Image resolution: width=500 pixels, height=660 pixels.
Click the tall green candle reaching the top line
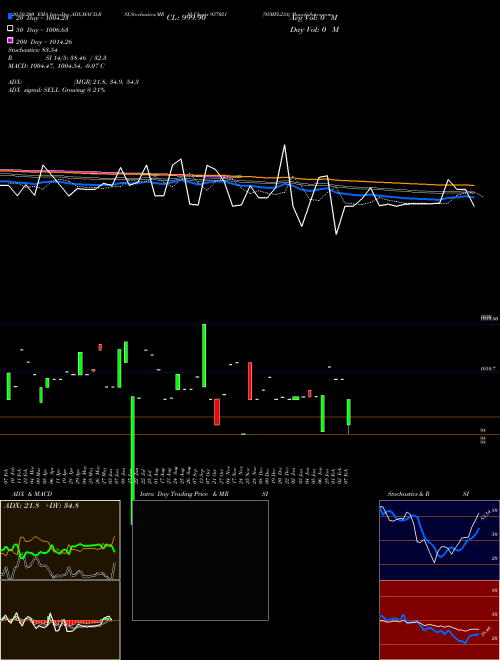204,355
